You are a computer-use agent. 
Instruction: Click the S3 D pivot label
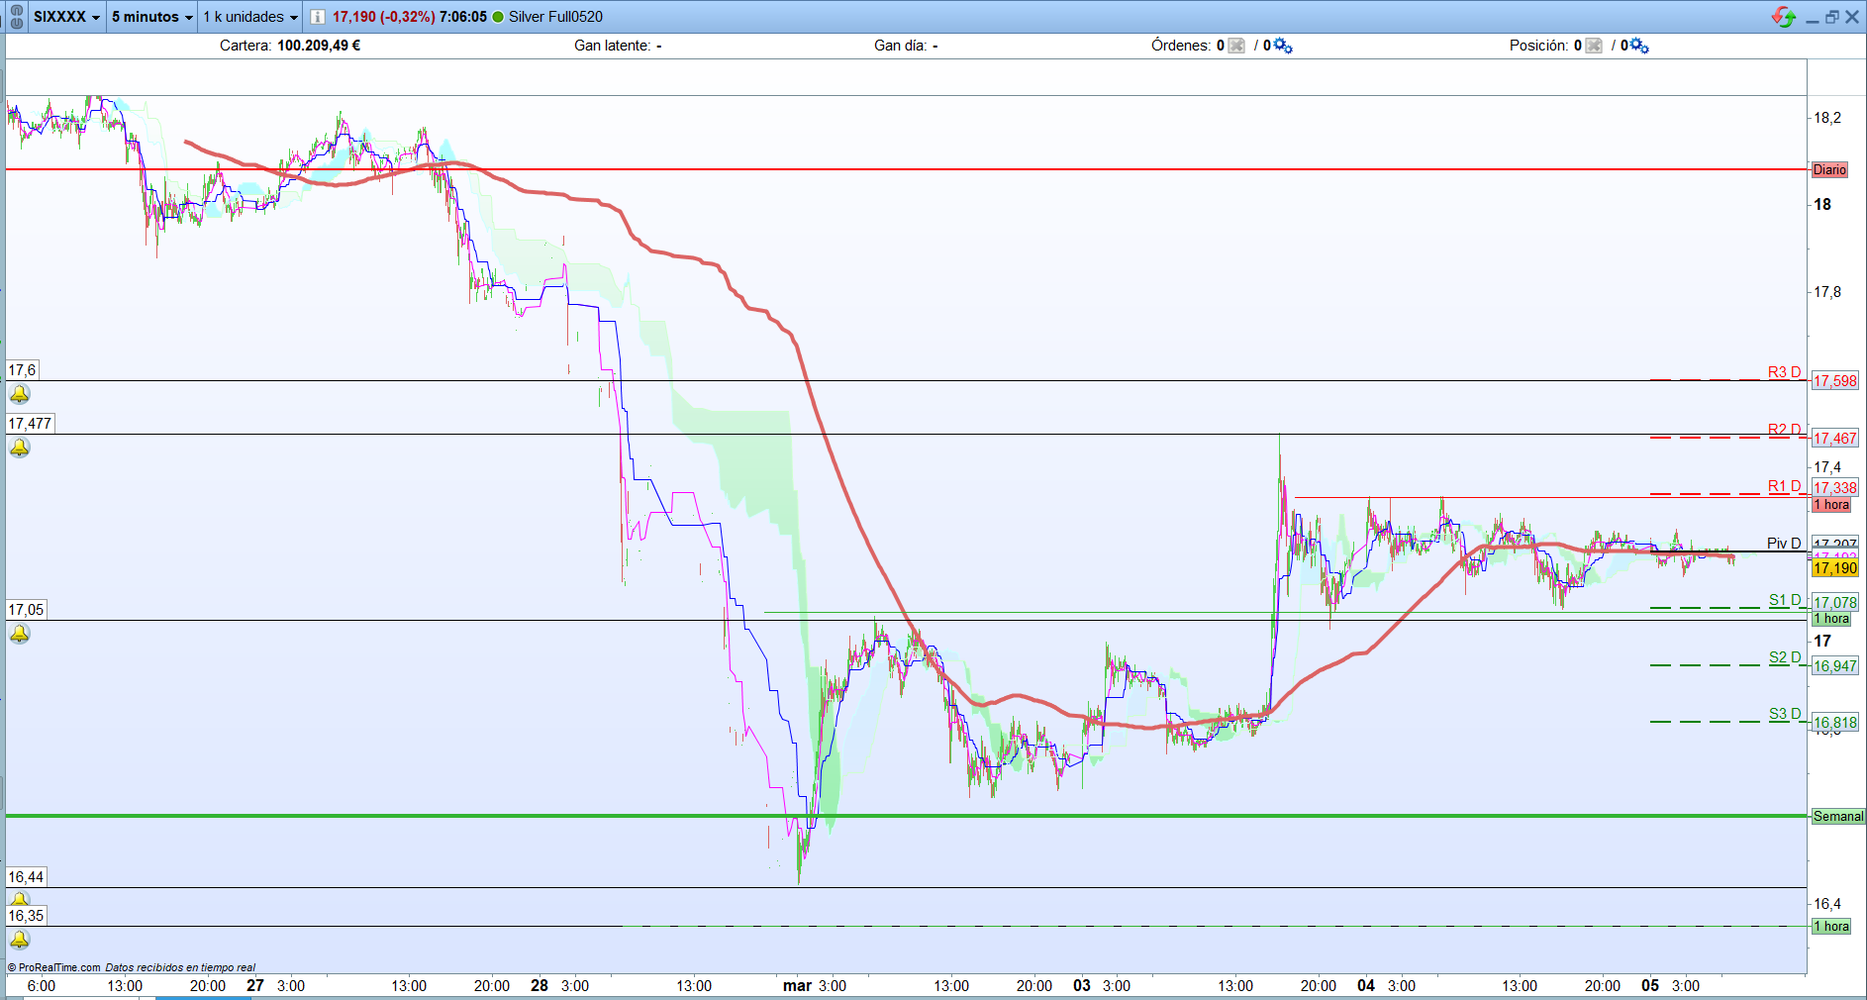[x=1785, y=714]
